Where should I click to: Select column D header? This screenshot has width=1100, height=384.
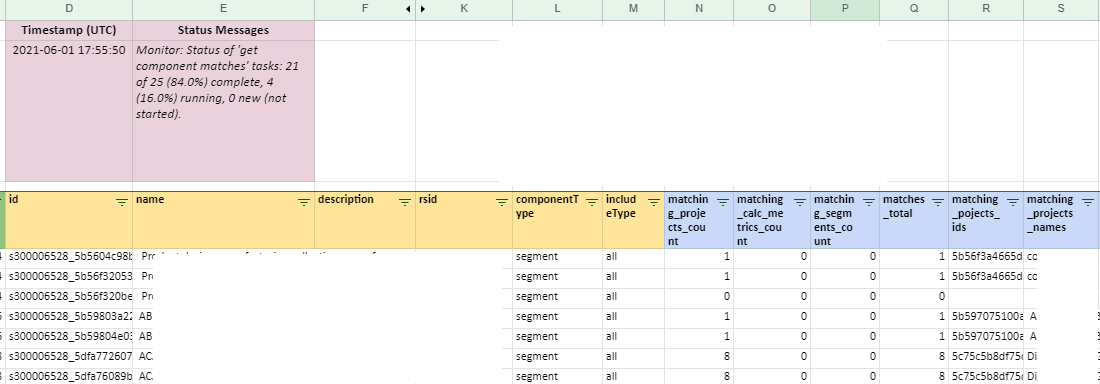click(69, 9)
